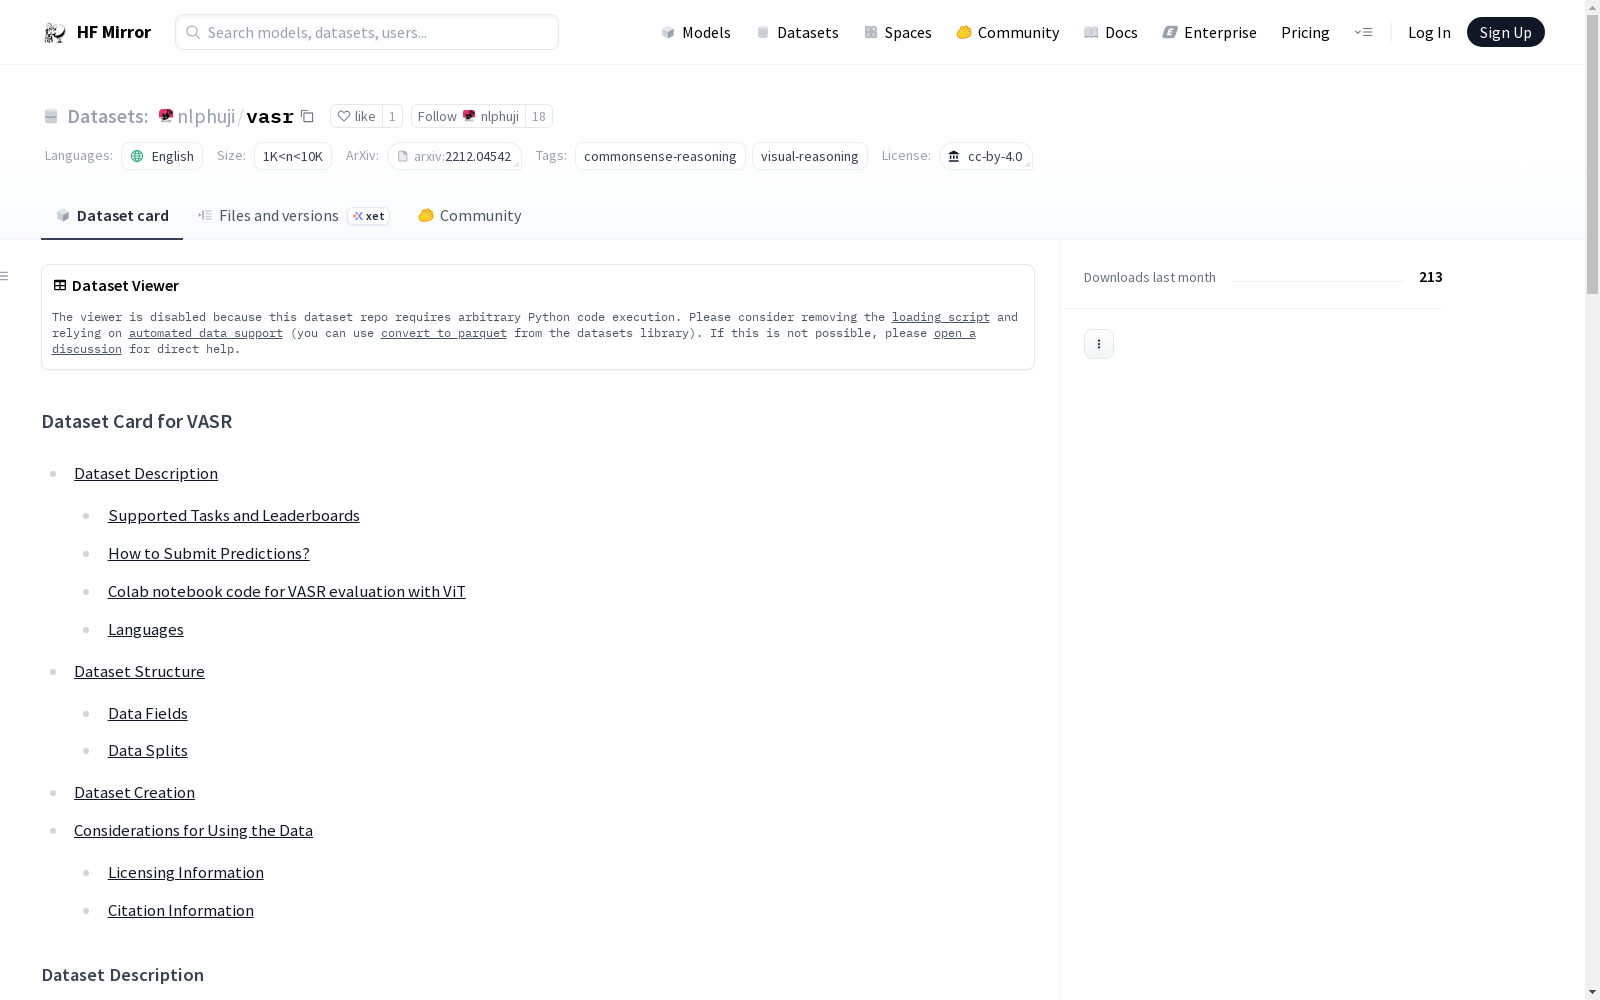Screen dimensions: 1600x1000
Task: Open Docs
Action: tap(1111, 32)
